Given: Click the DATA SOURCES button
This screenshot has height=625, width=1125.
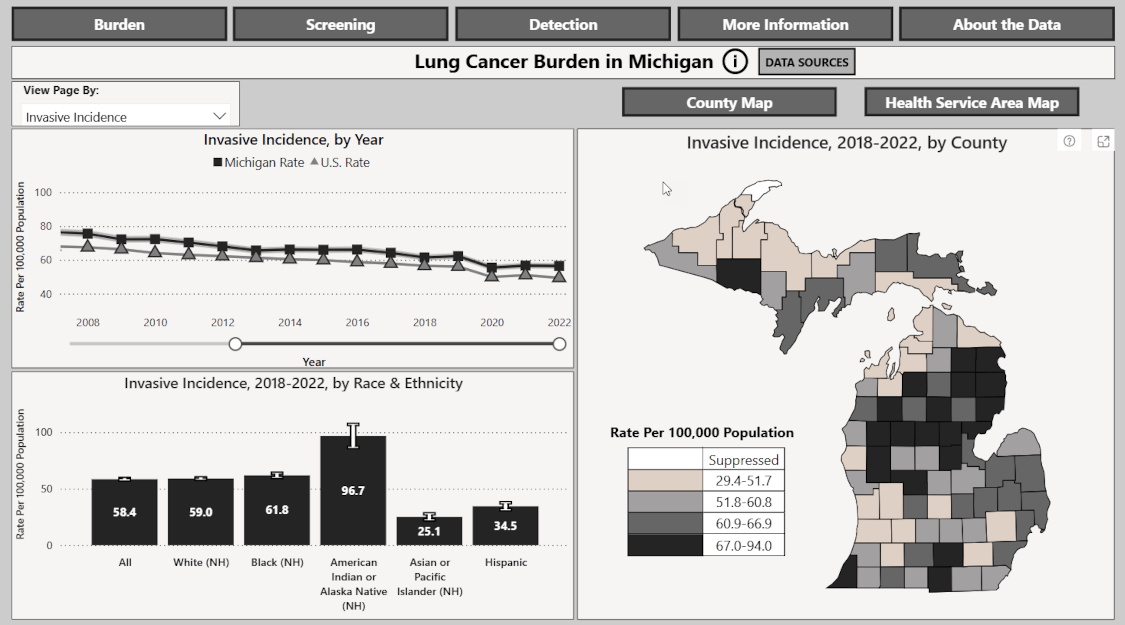Looking at the screenshot, I should (806, 62).
